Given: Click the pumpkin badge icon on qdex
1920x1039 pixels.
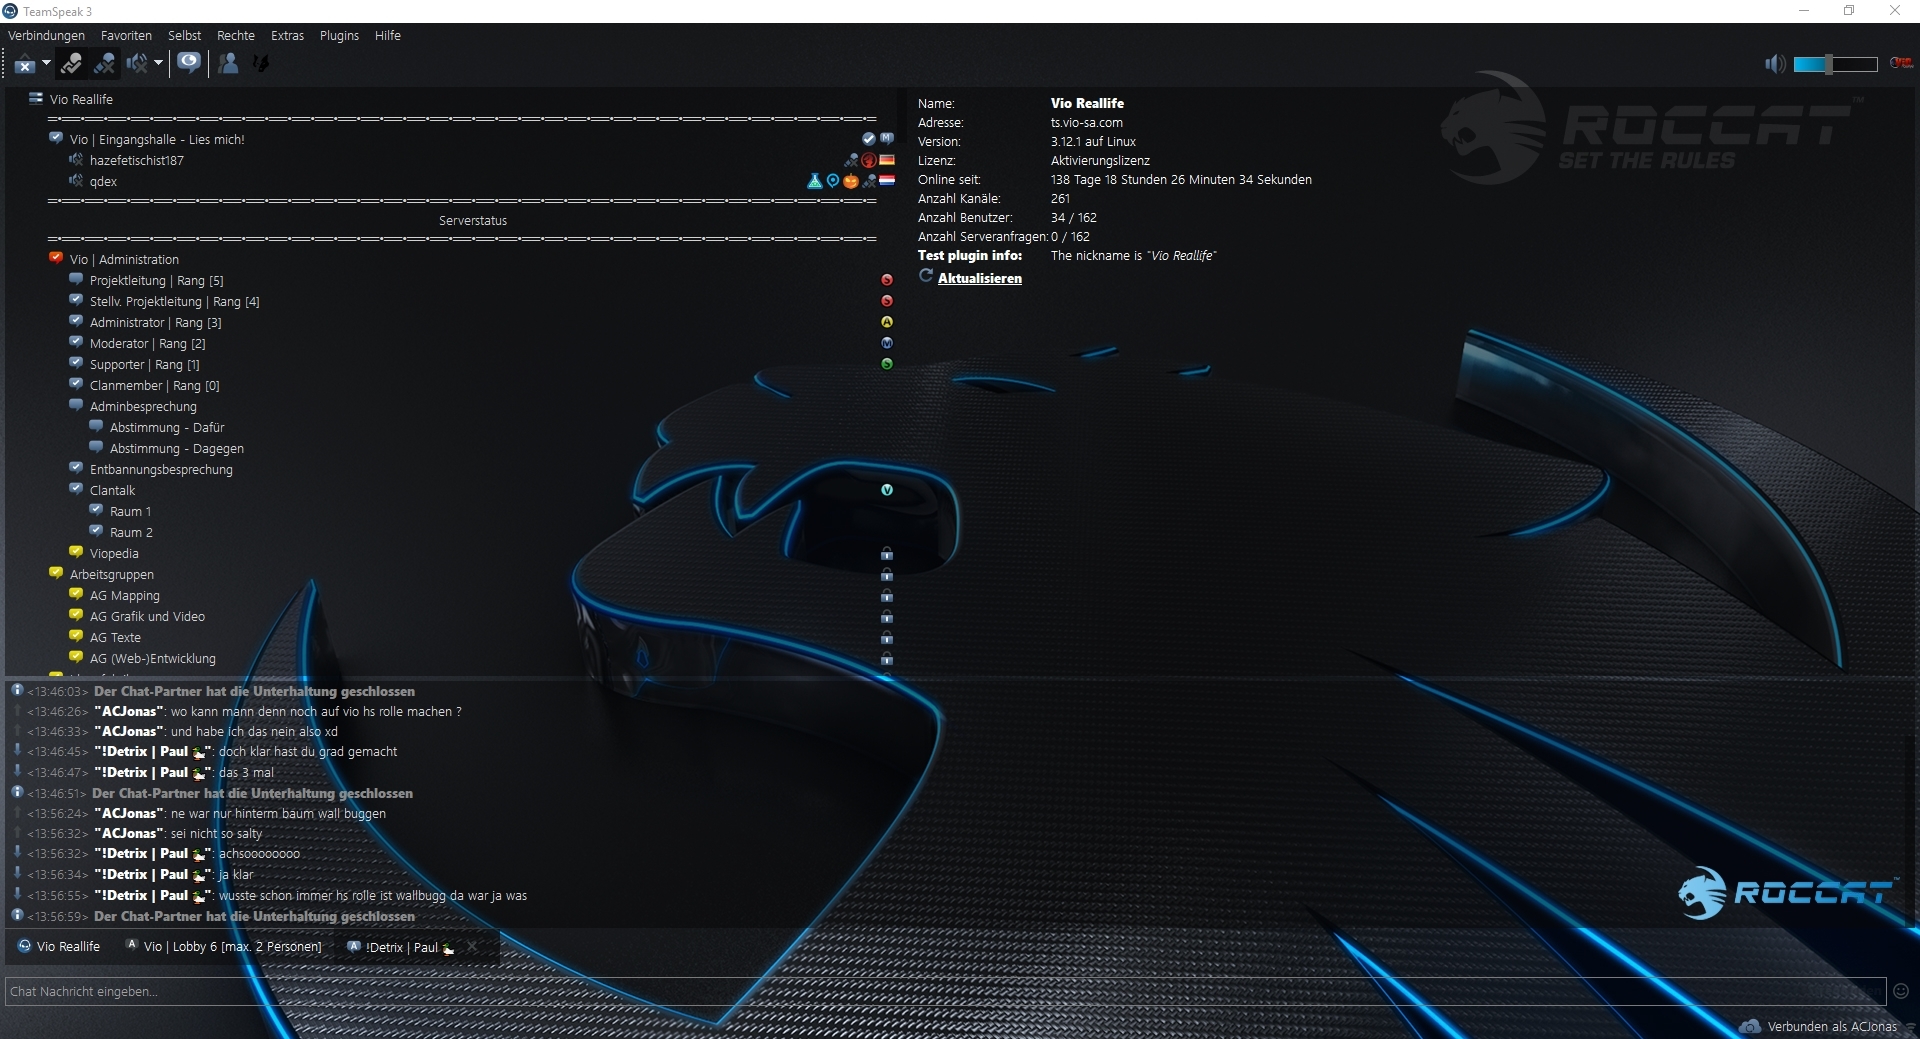Looking at the screenshot, I should point(851,181).
